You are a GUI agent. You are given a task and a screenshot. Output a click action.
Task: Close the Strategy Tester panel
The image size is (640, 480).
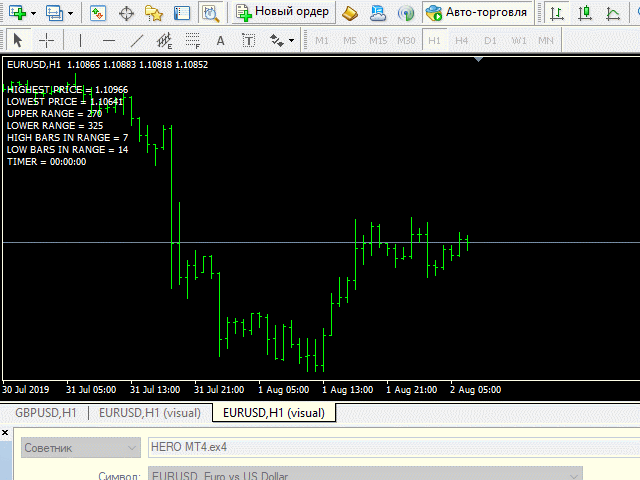[5, 432]
